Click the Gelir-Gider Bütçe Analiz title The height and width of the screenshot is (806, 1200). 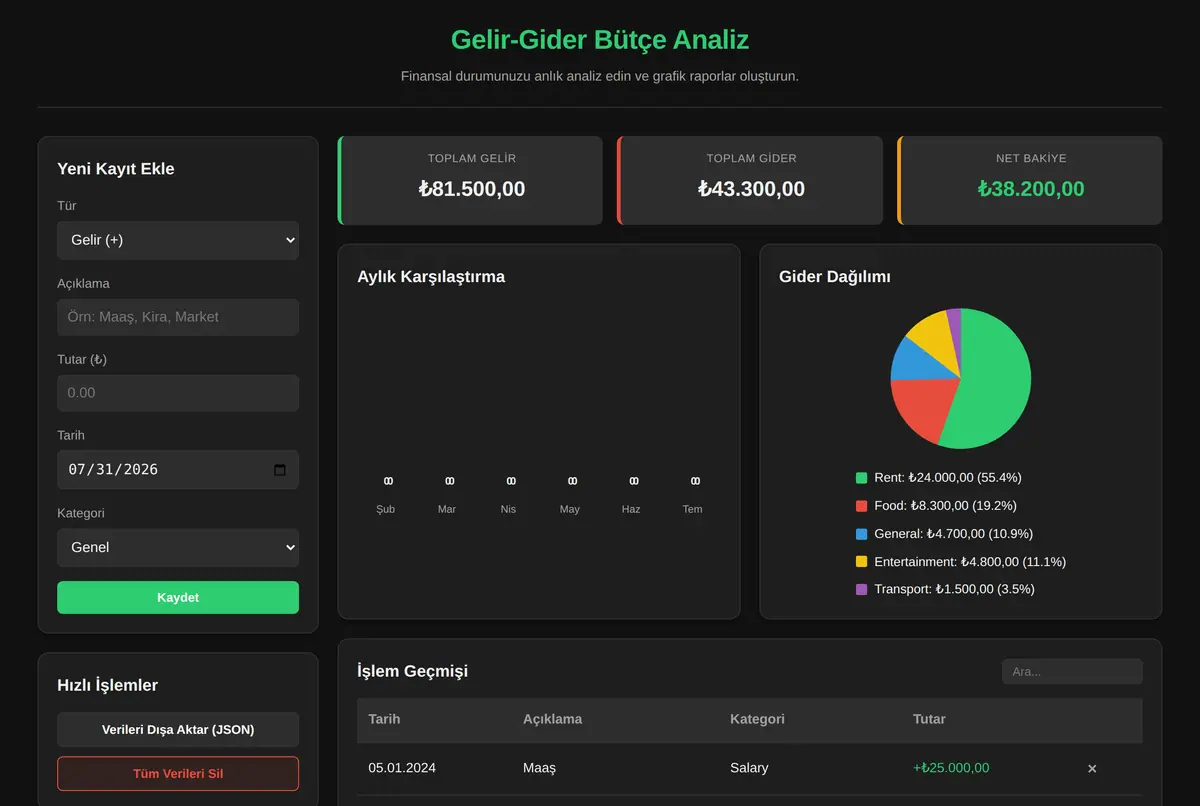(600, 40)
